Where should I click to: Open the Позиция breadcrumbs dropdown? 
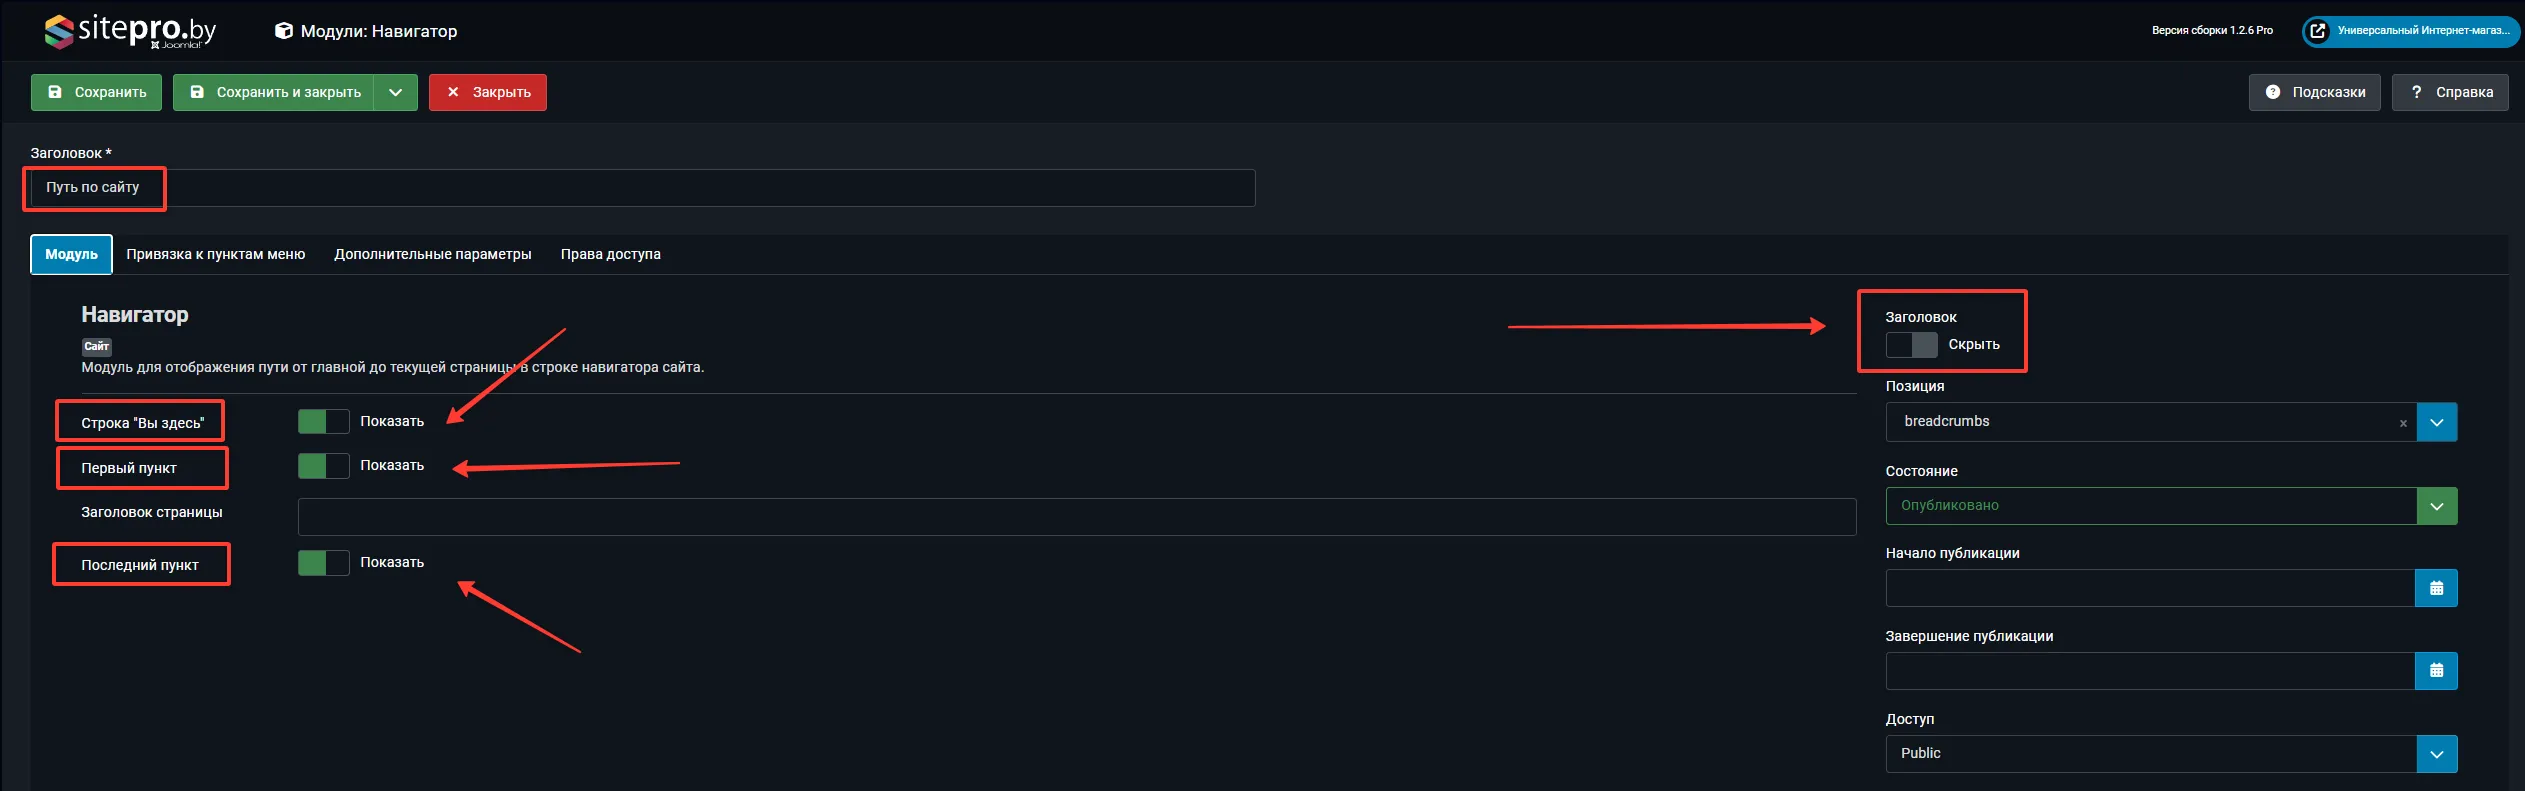pos(2437,422)
